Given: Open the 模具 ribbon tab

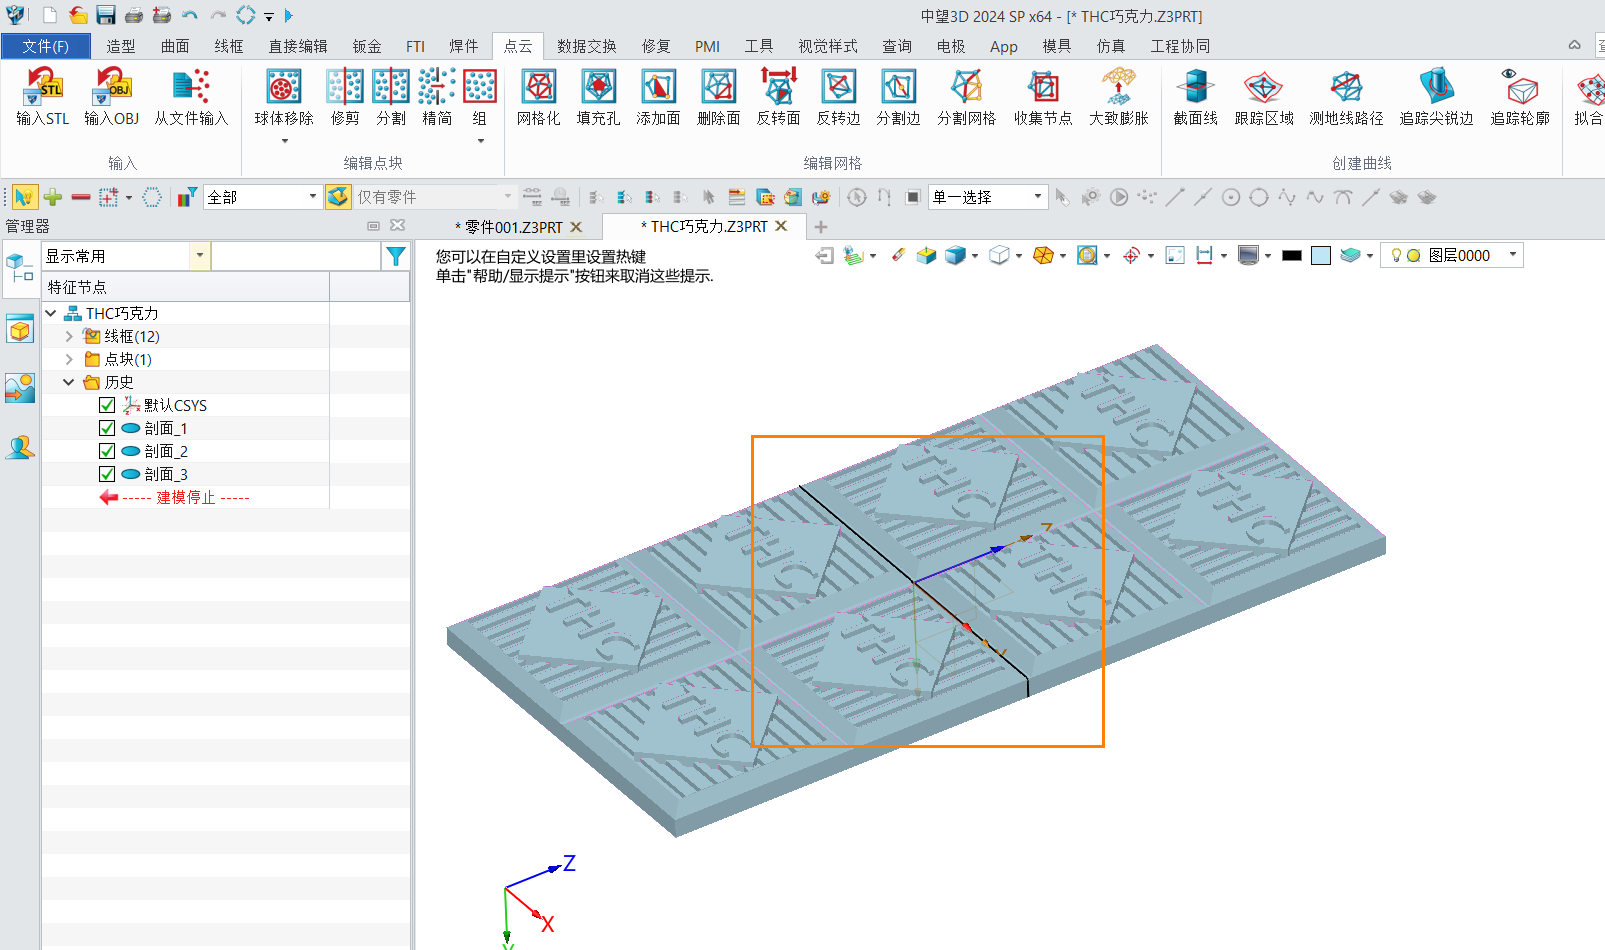Looking at the screenshot, I should [1057, 46].
